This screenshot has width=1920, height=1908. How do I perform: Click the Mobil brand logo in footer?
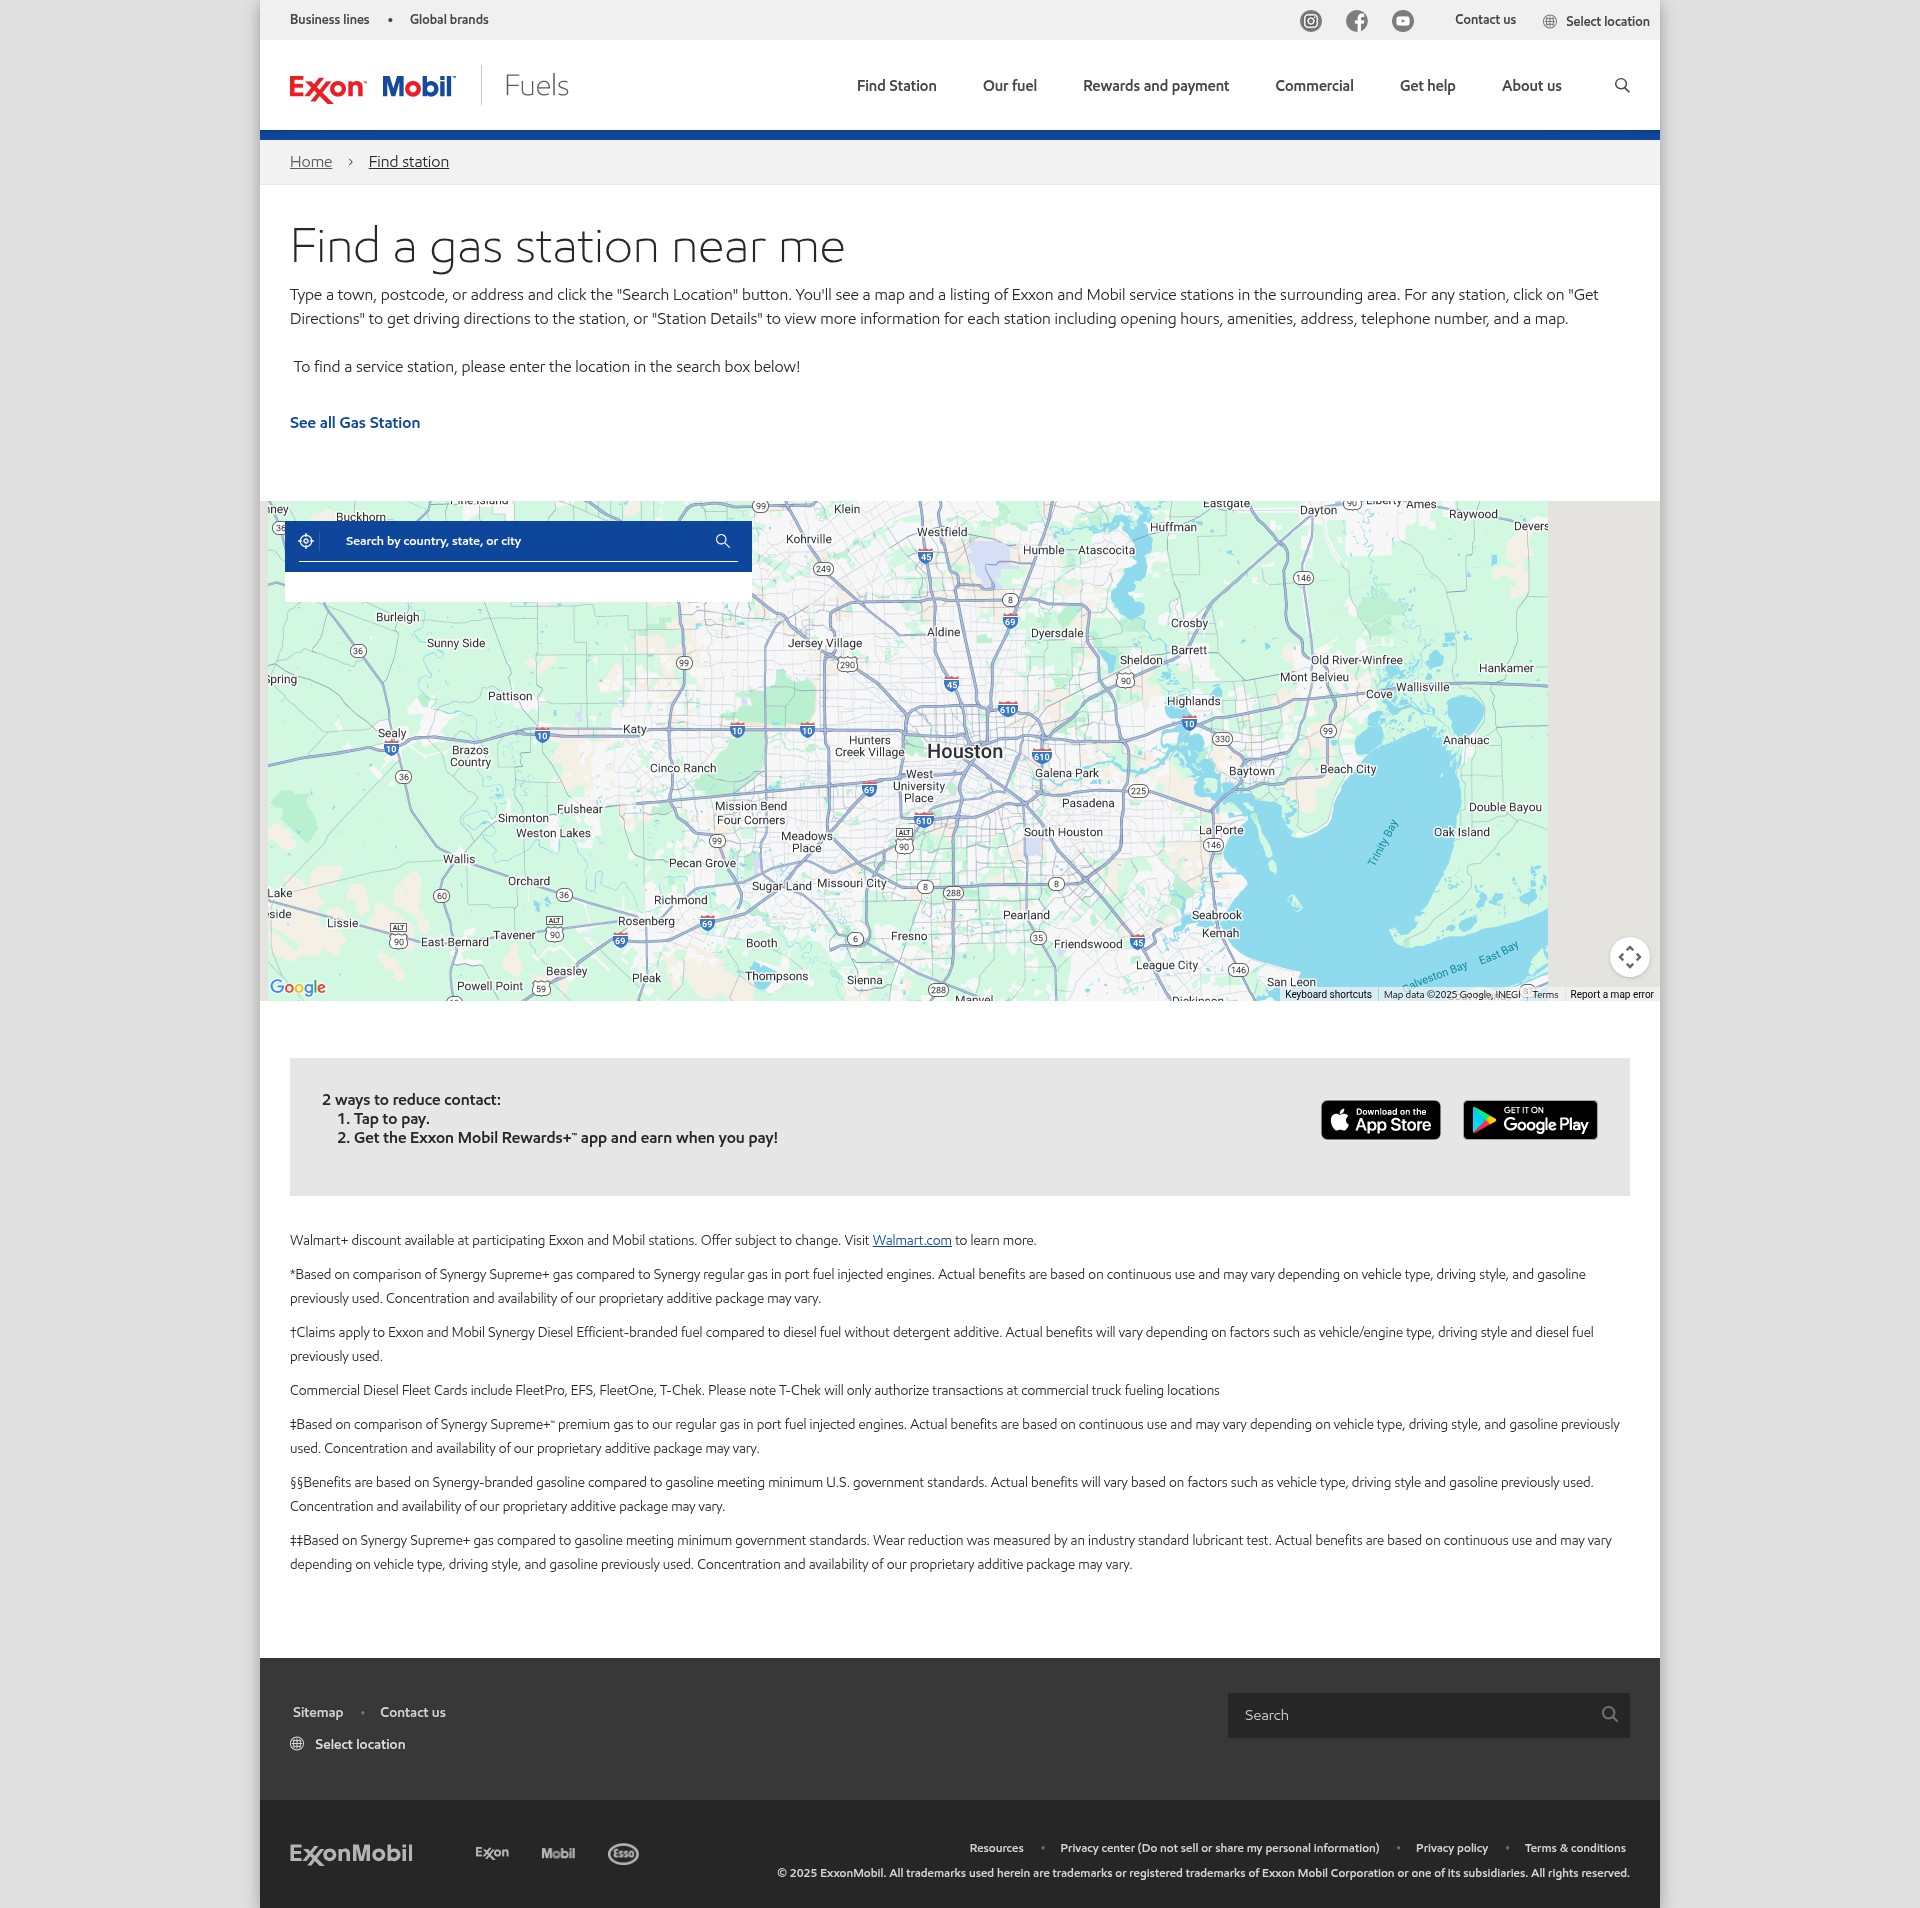(x=558, y=1853)
